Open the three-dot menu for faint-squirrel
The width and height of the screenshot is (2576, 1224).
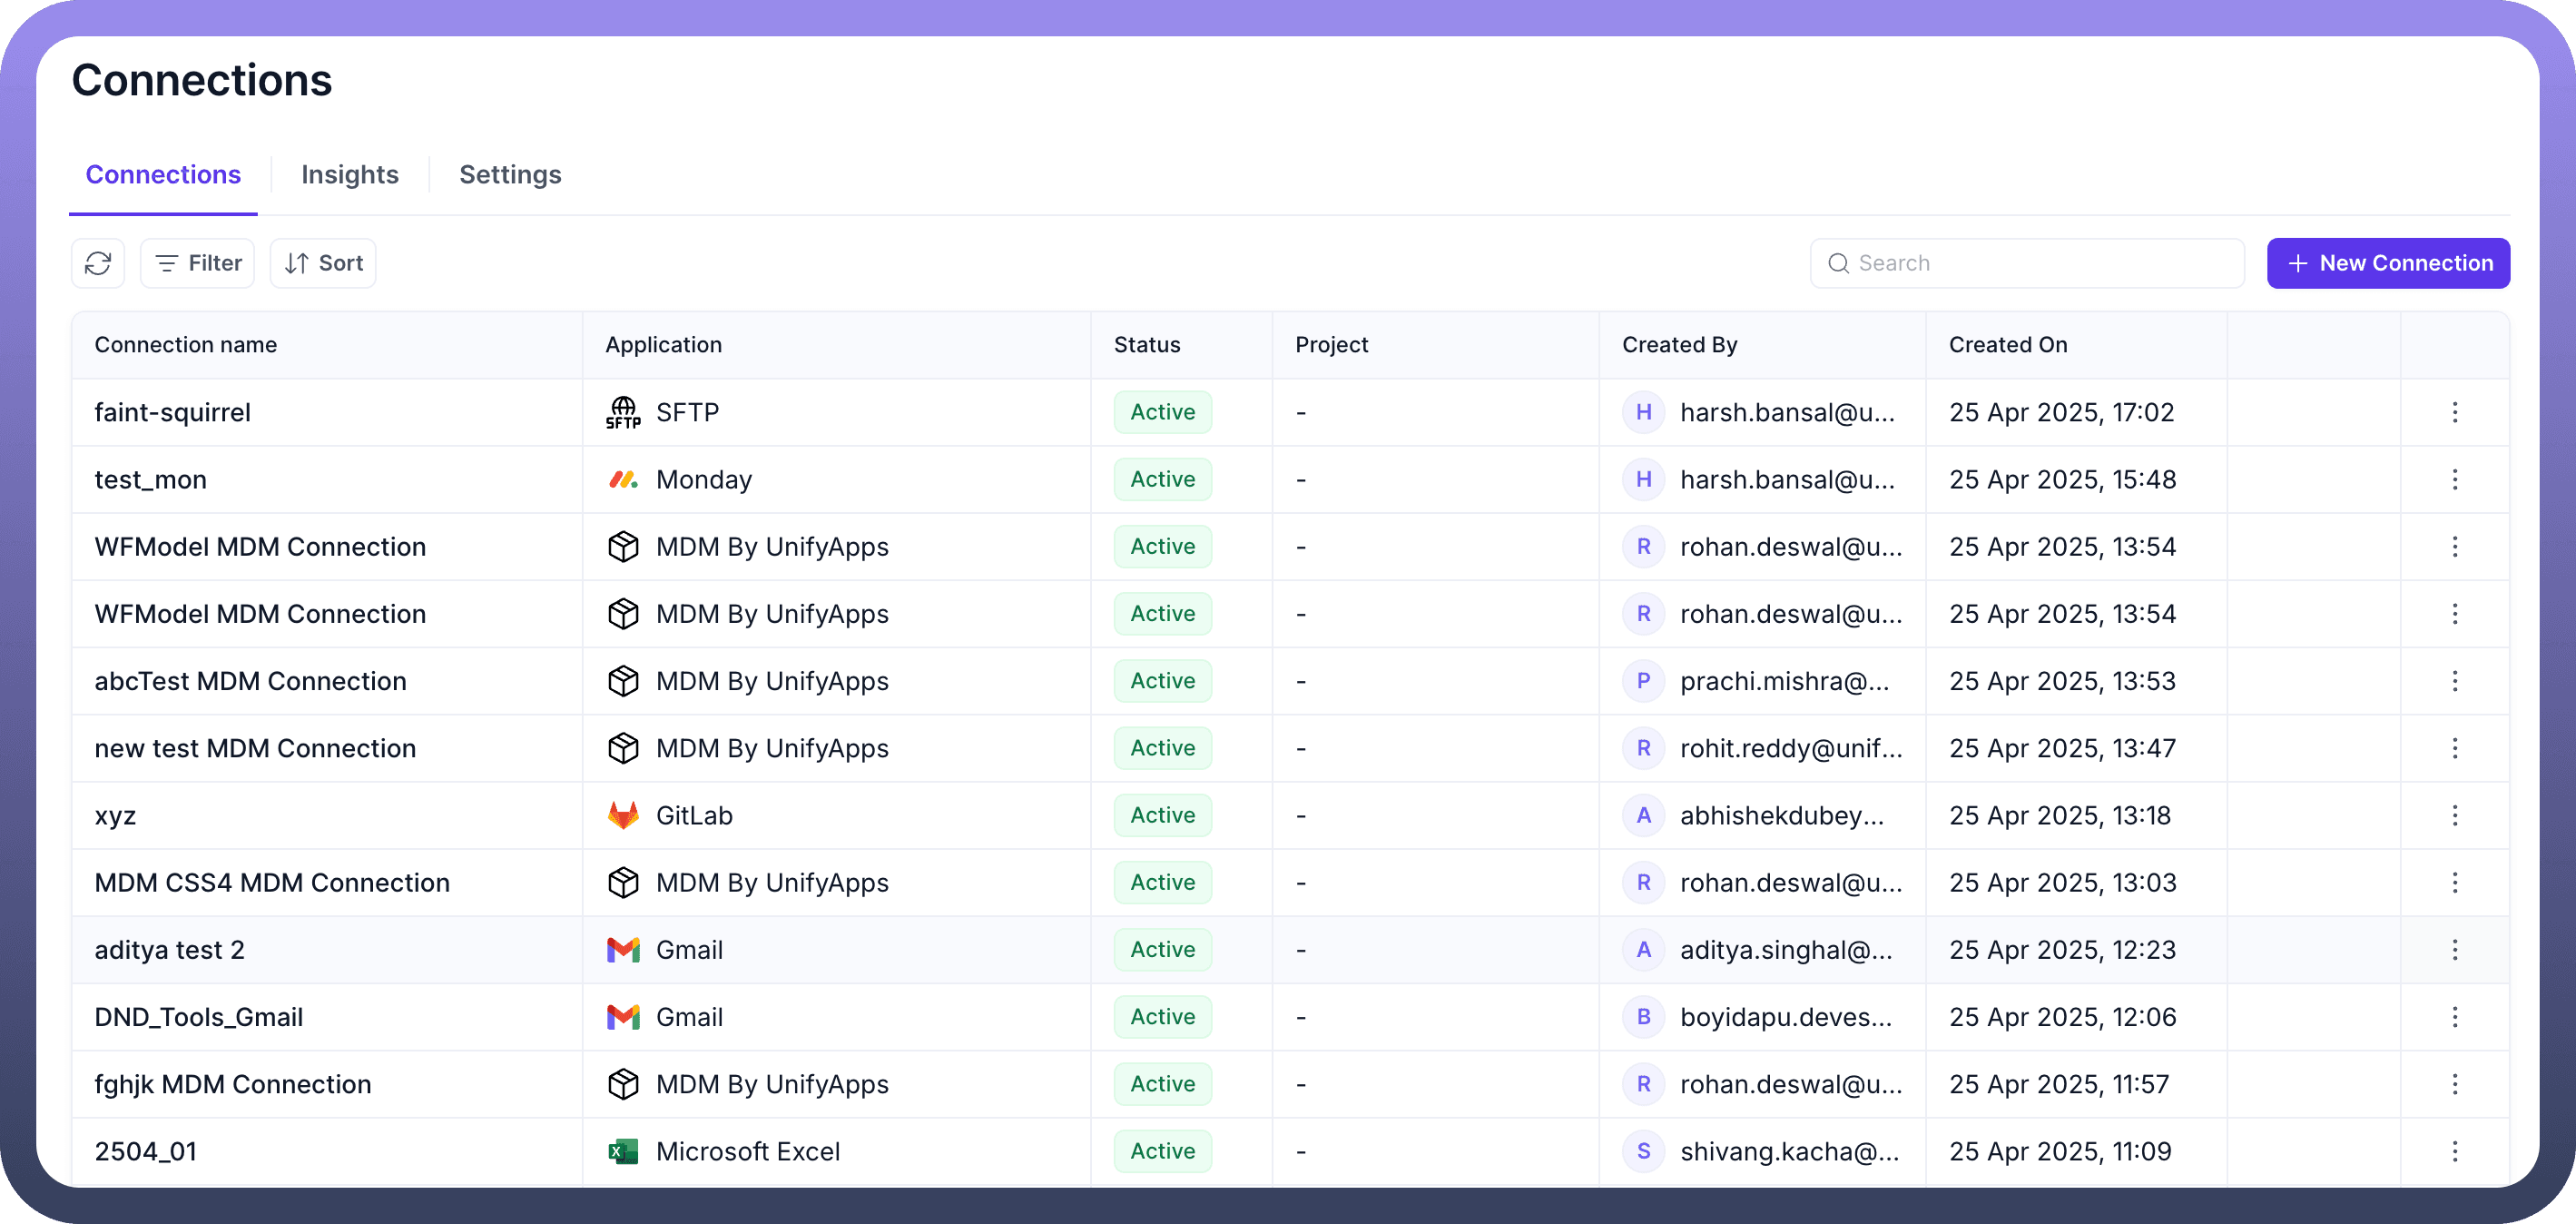2454,412
